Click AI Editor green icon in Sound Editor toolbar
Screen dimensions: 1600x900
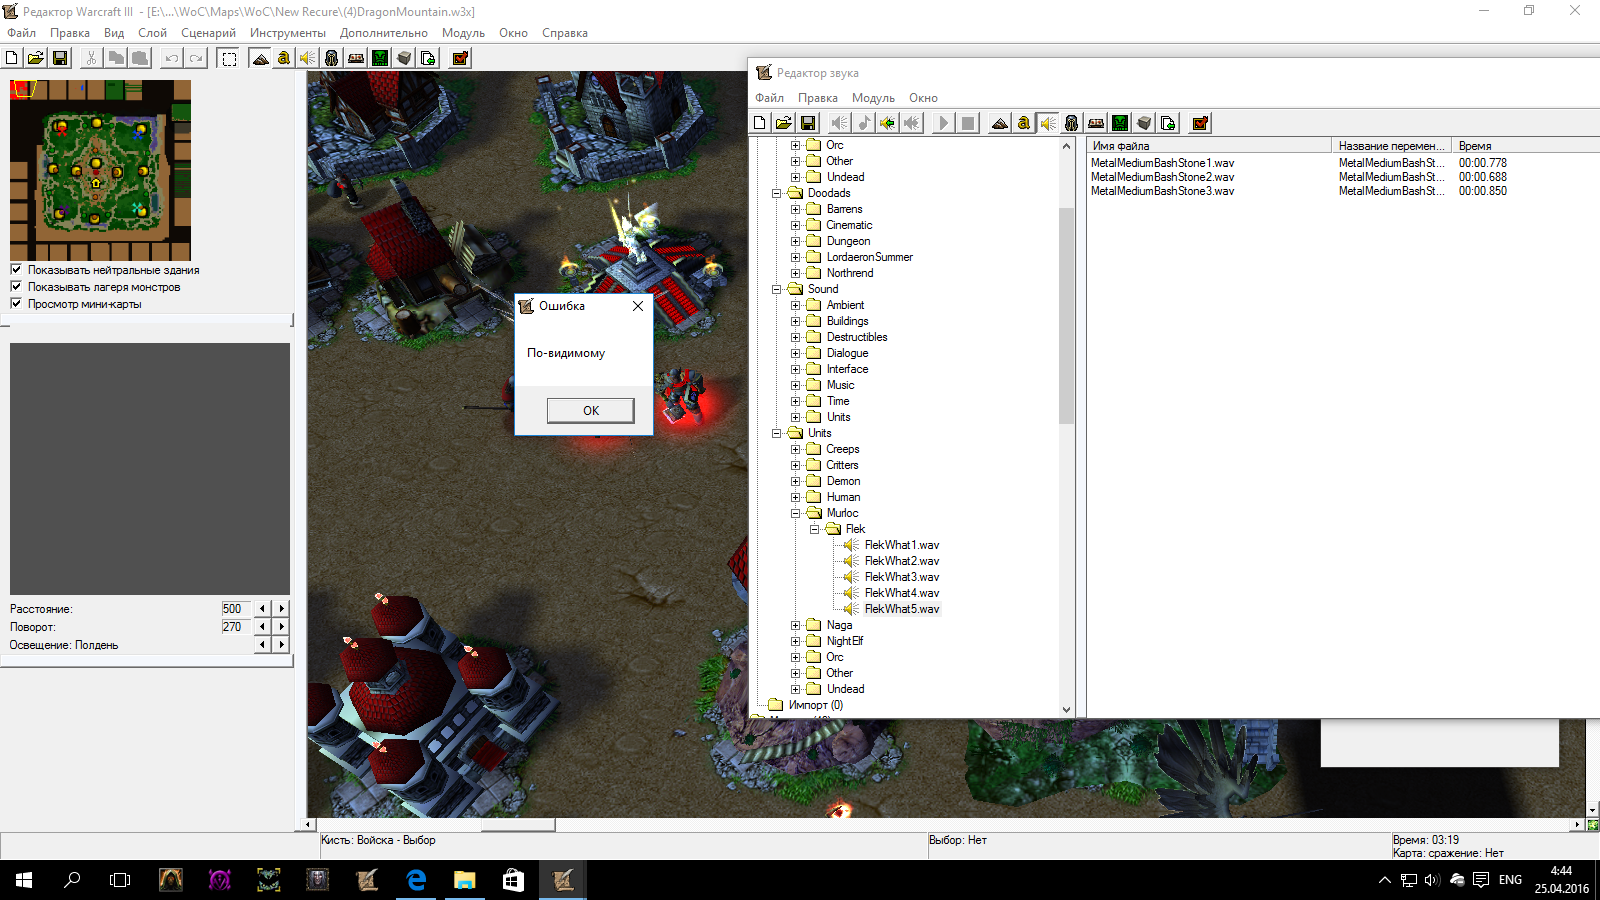1120,123
